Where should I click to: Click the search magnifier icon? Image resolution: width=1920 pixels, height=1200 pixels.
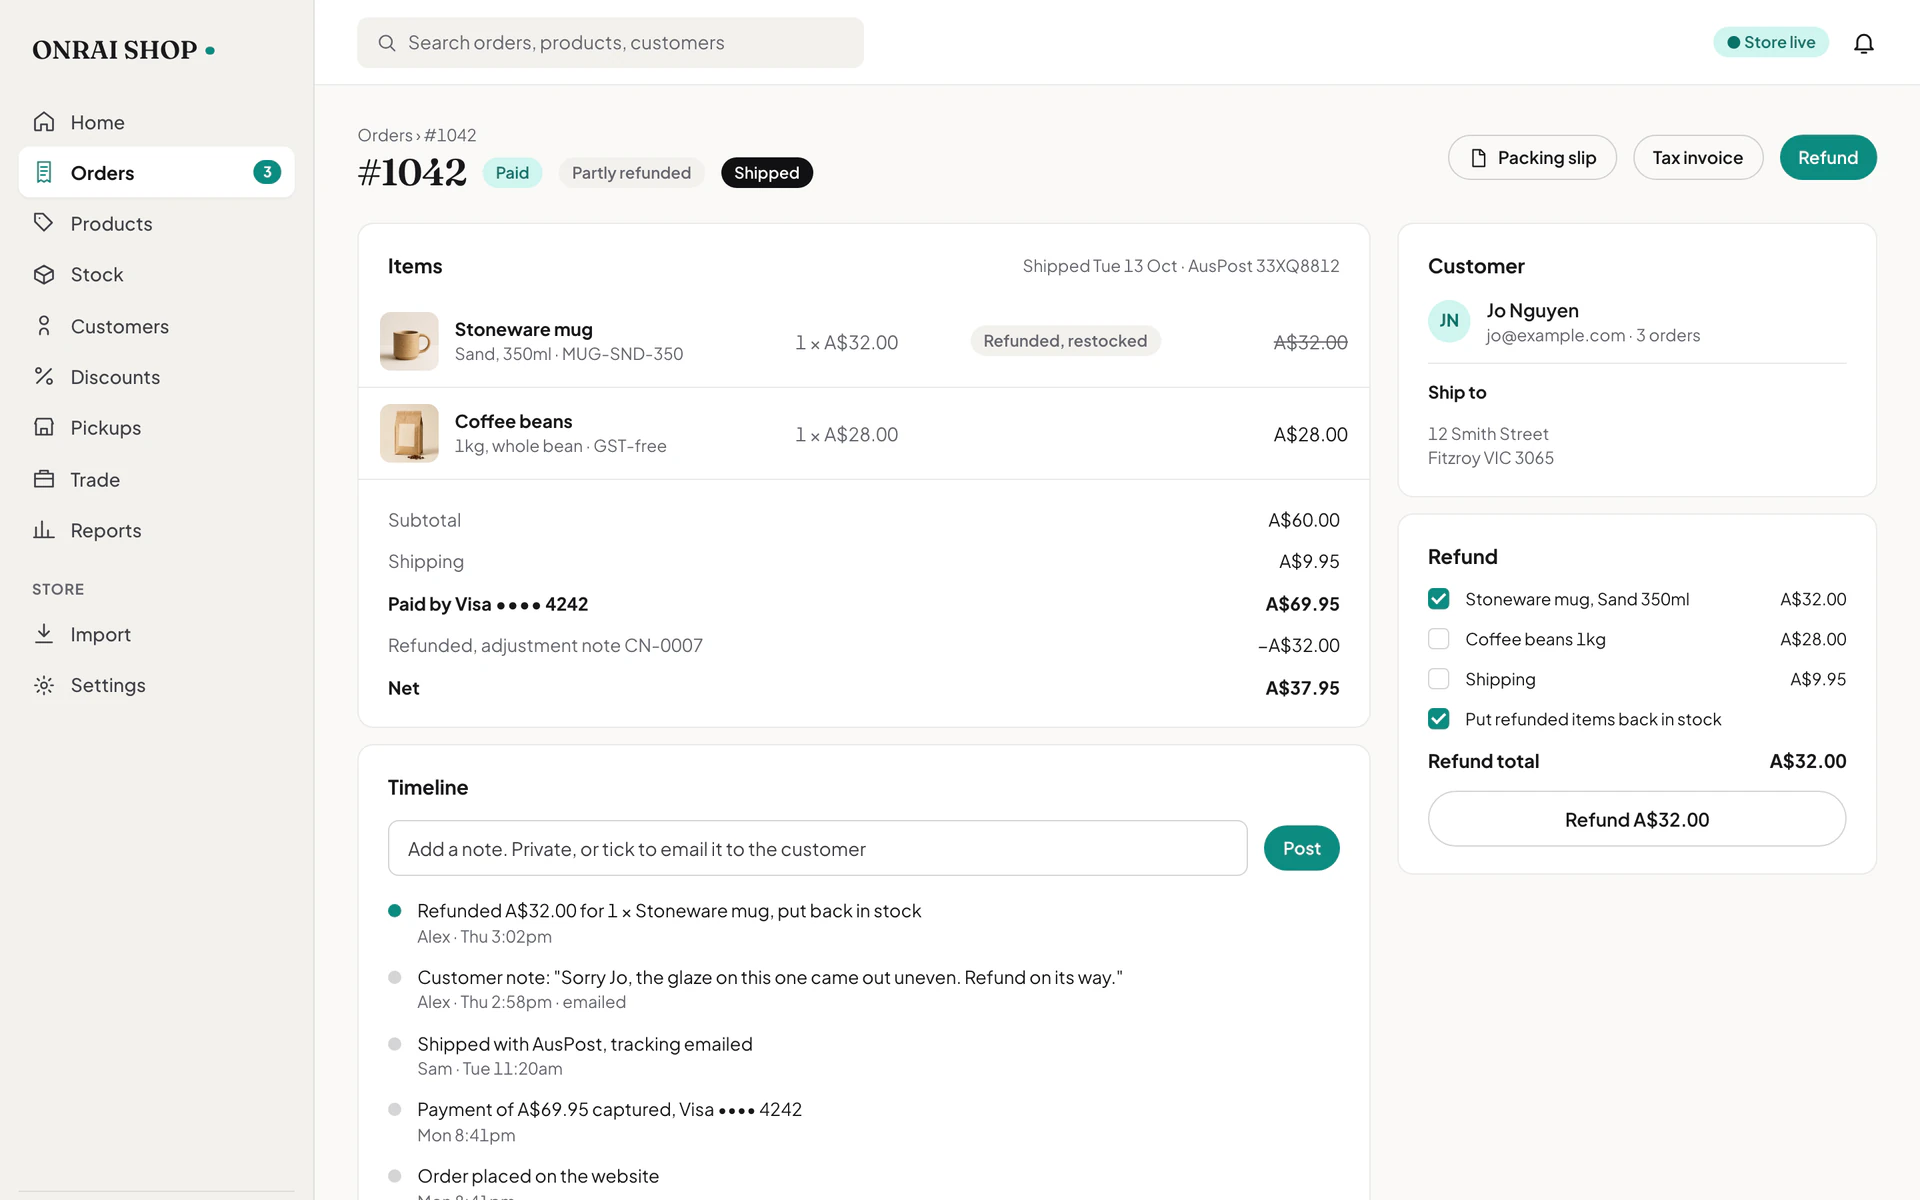point(387,43)
